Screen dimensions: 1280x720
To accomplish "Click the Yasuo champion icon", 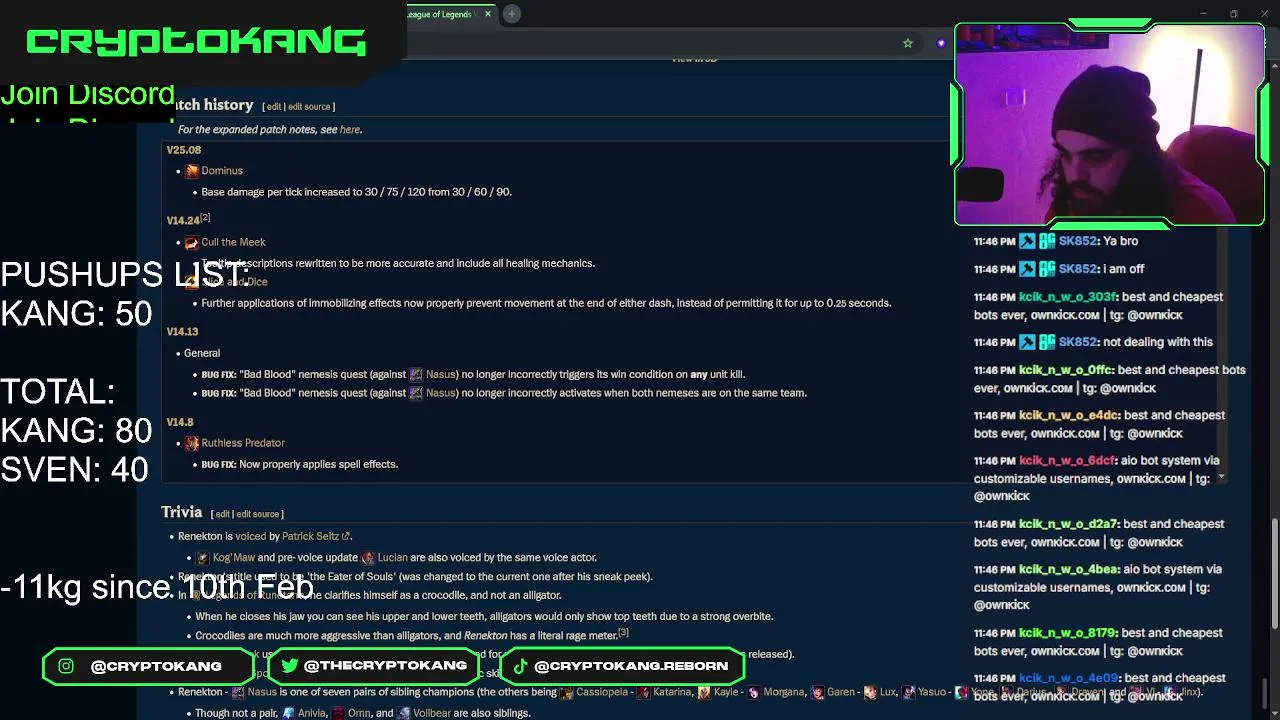I will point(908,692).
